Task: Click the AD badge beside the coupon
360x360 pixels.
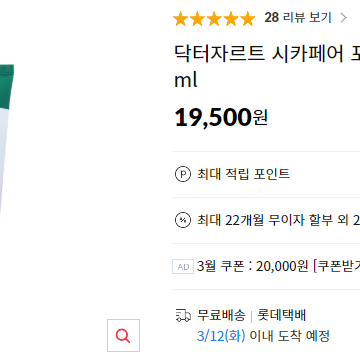Action: [x=183, y=267]
